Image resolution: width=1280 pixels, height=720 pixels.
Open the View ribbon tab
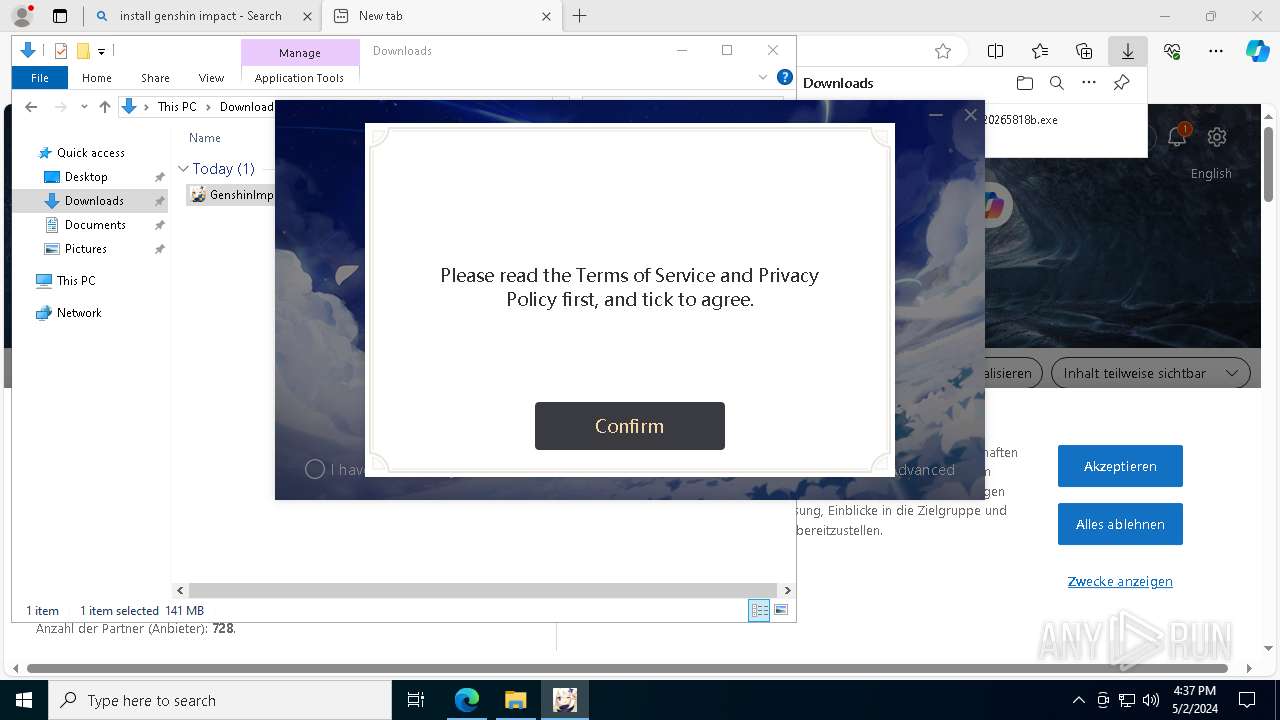211,78
